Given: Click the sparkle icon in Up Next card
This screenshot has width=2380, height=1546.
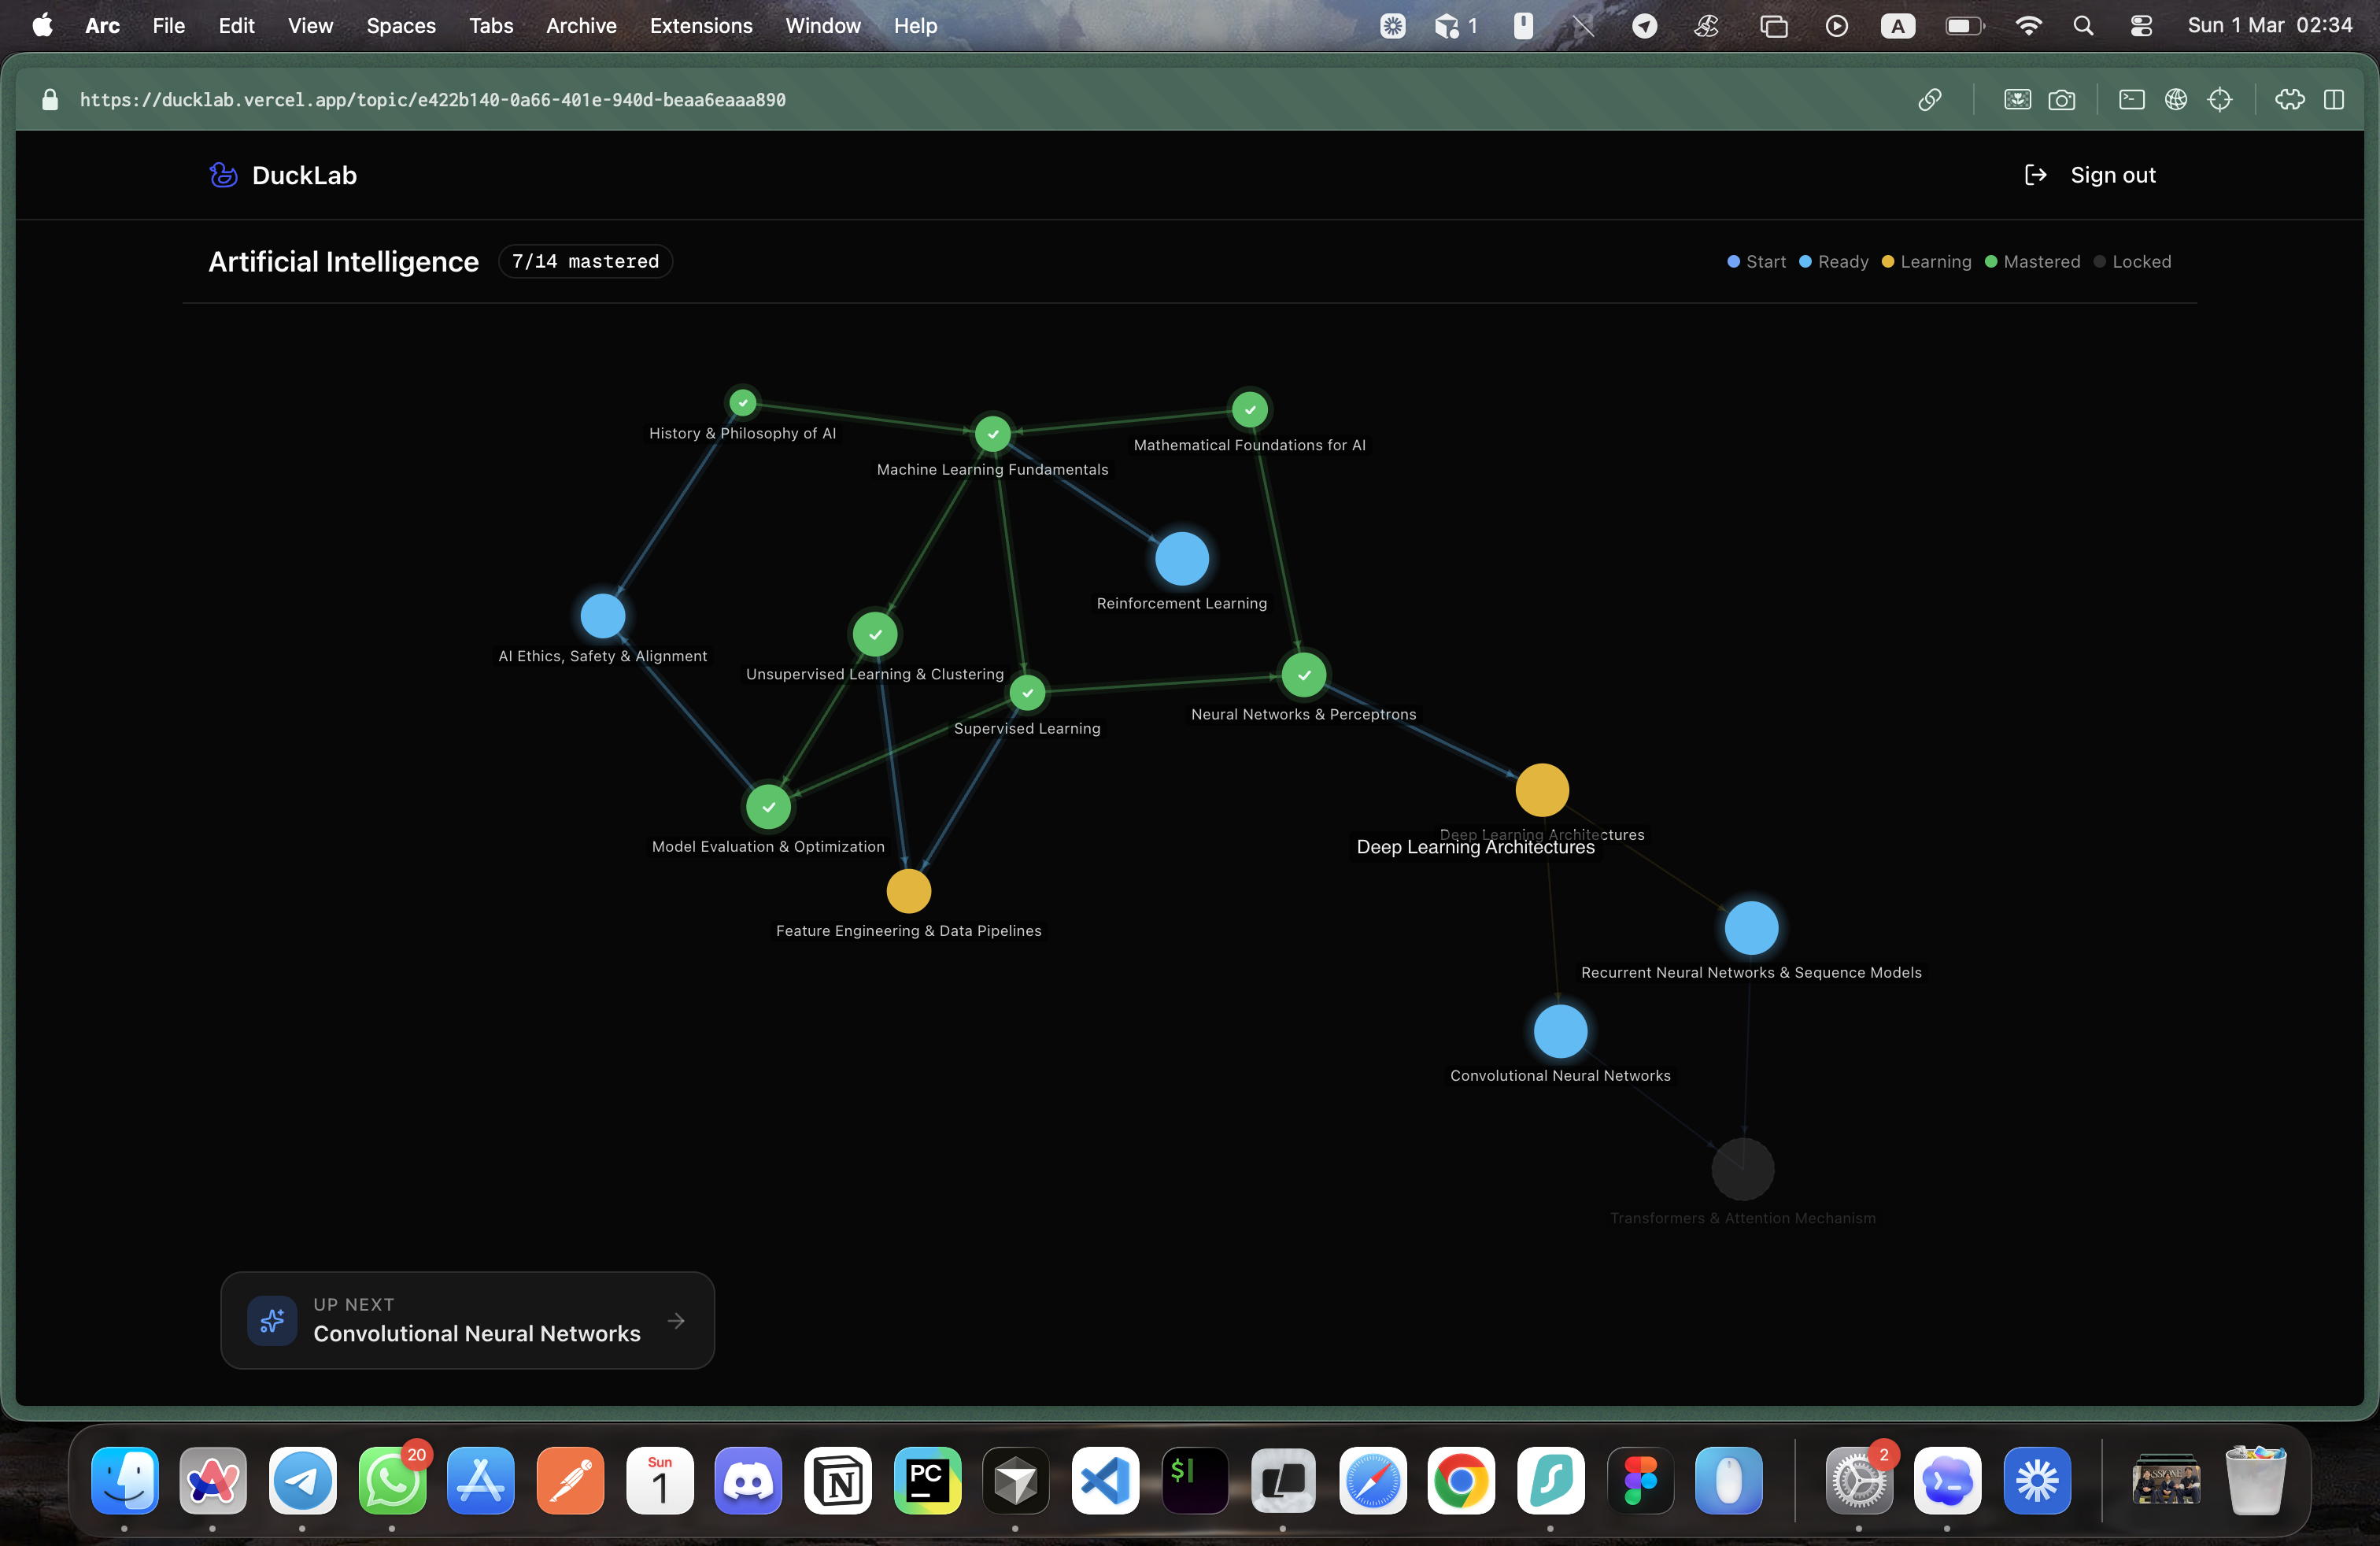Looking at the screenshot, I should (272, 1320).
